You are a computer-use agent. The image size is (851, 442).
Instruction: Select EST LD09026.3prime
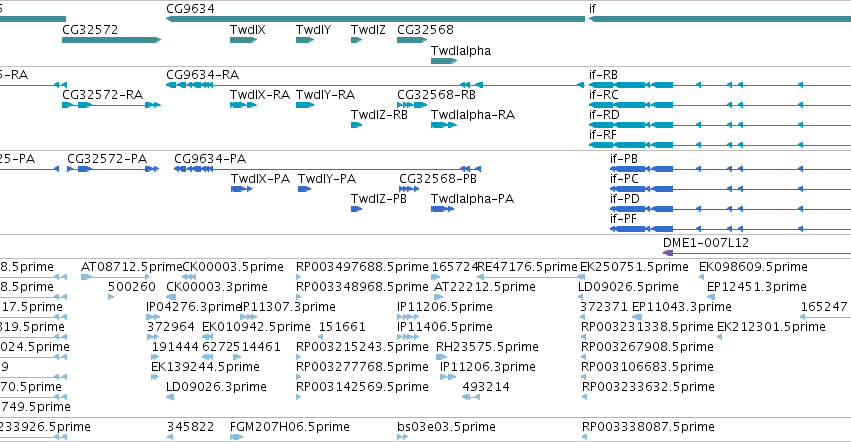(170, 397)
